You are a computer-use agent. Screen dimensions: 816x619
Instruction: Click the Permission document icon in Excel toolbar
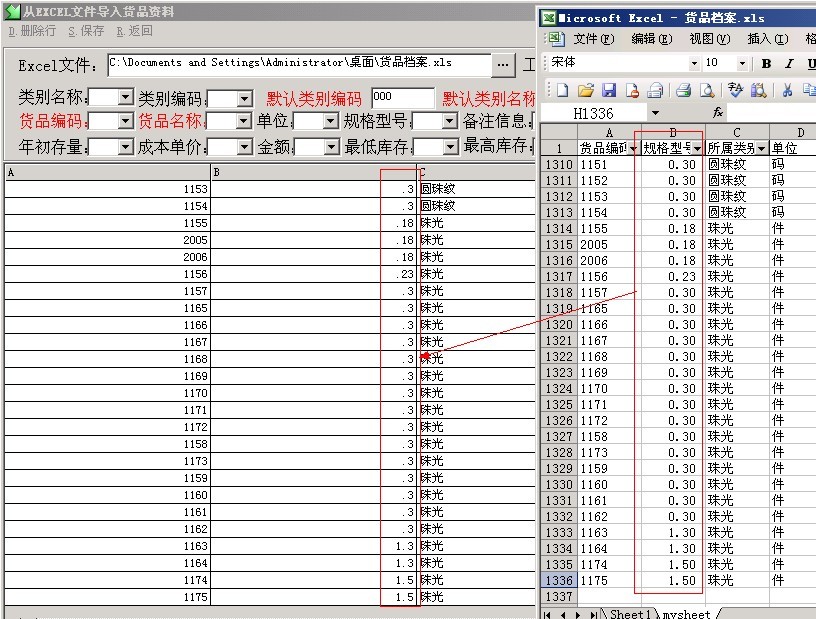[x=632, y=91]
